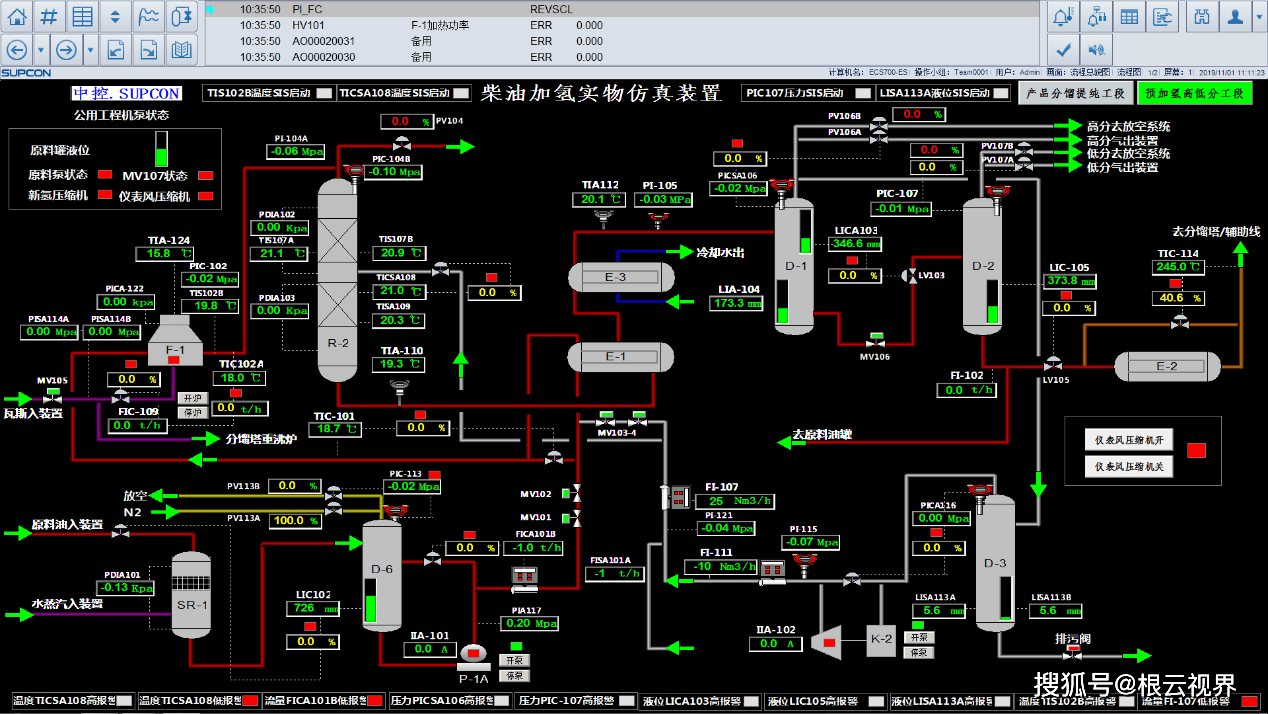Click the LIC102 value field showing 726
Viewport: 1268px width, 714px height.
click(x=306, y=608)
